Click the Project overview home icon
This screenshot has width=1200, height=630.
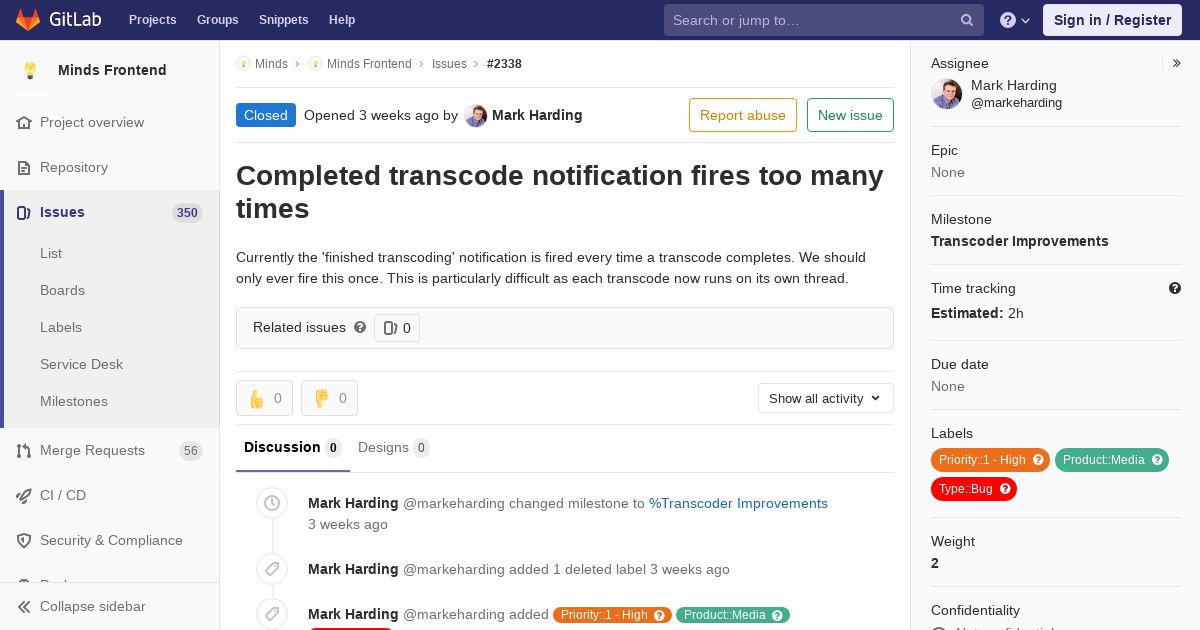pos(24,122)
